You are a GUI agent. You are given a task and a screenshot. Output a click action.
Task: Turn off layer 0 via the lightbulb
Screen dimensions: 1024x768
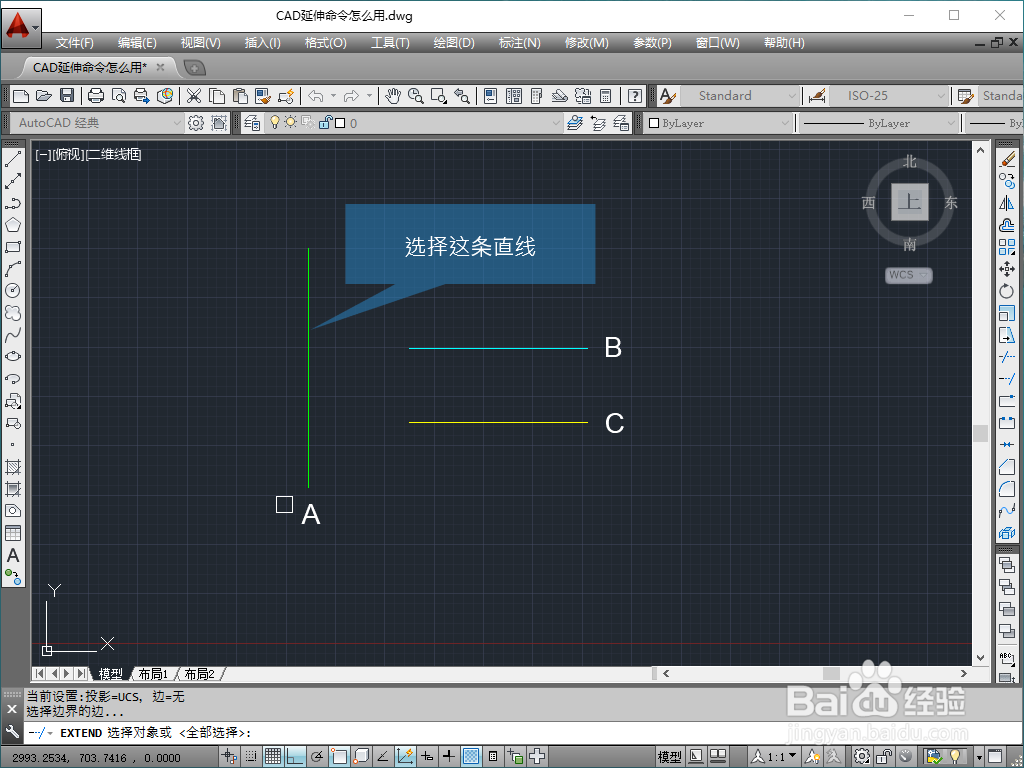point(275,121)
